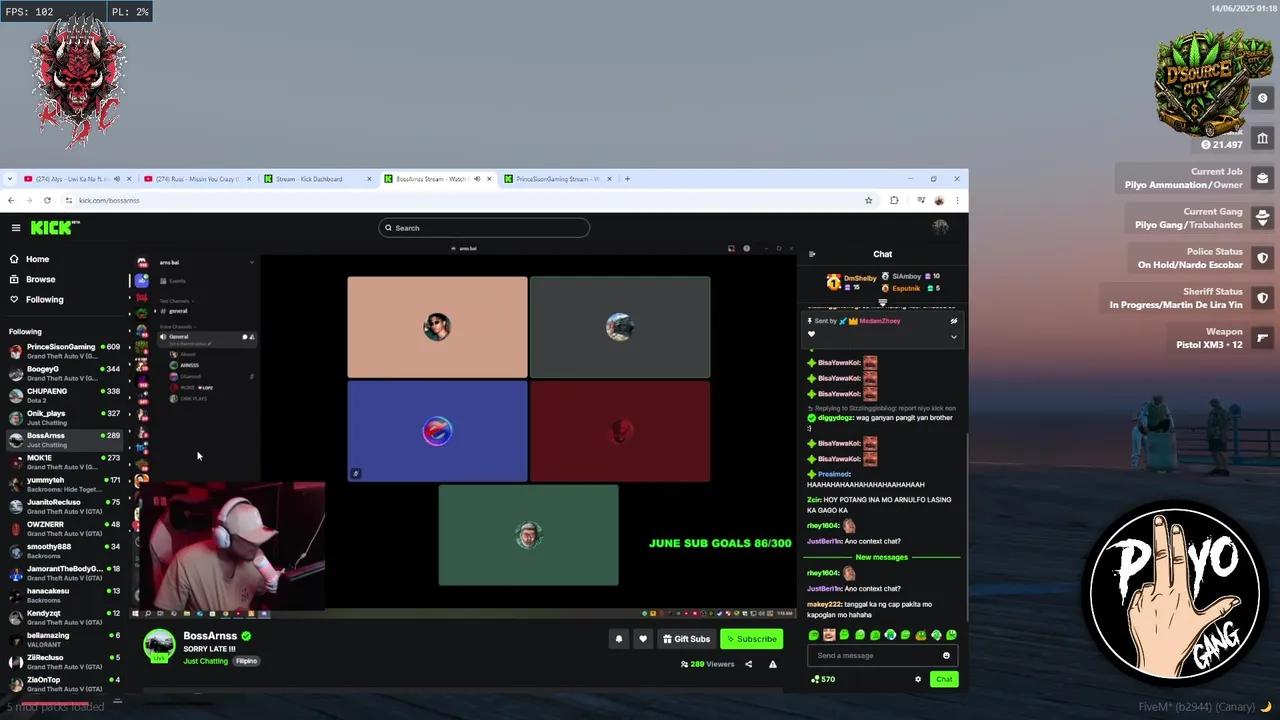Open browser extensions puzzle icon
Screen dimensions: 1280x720
894,200
